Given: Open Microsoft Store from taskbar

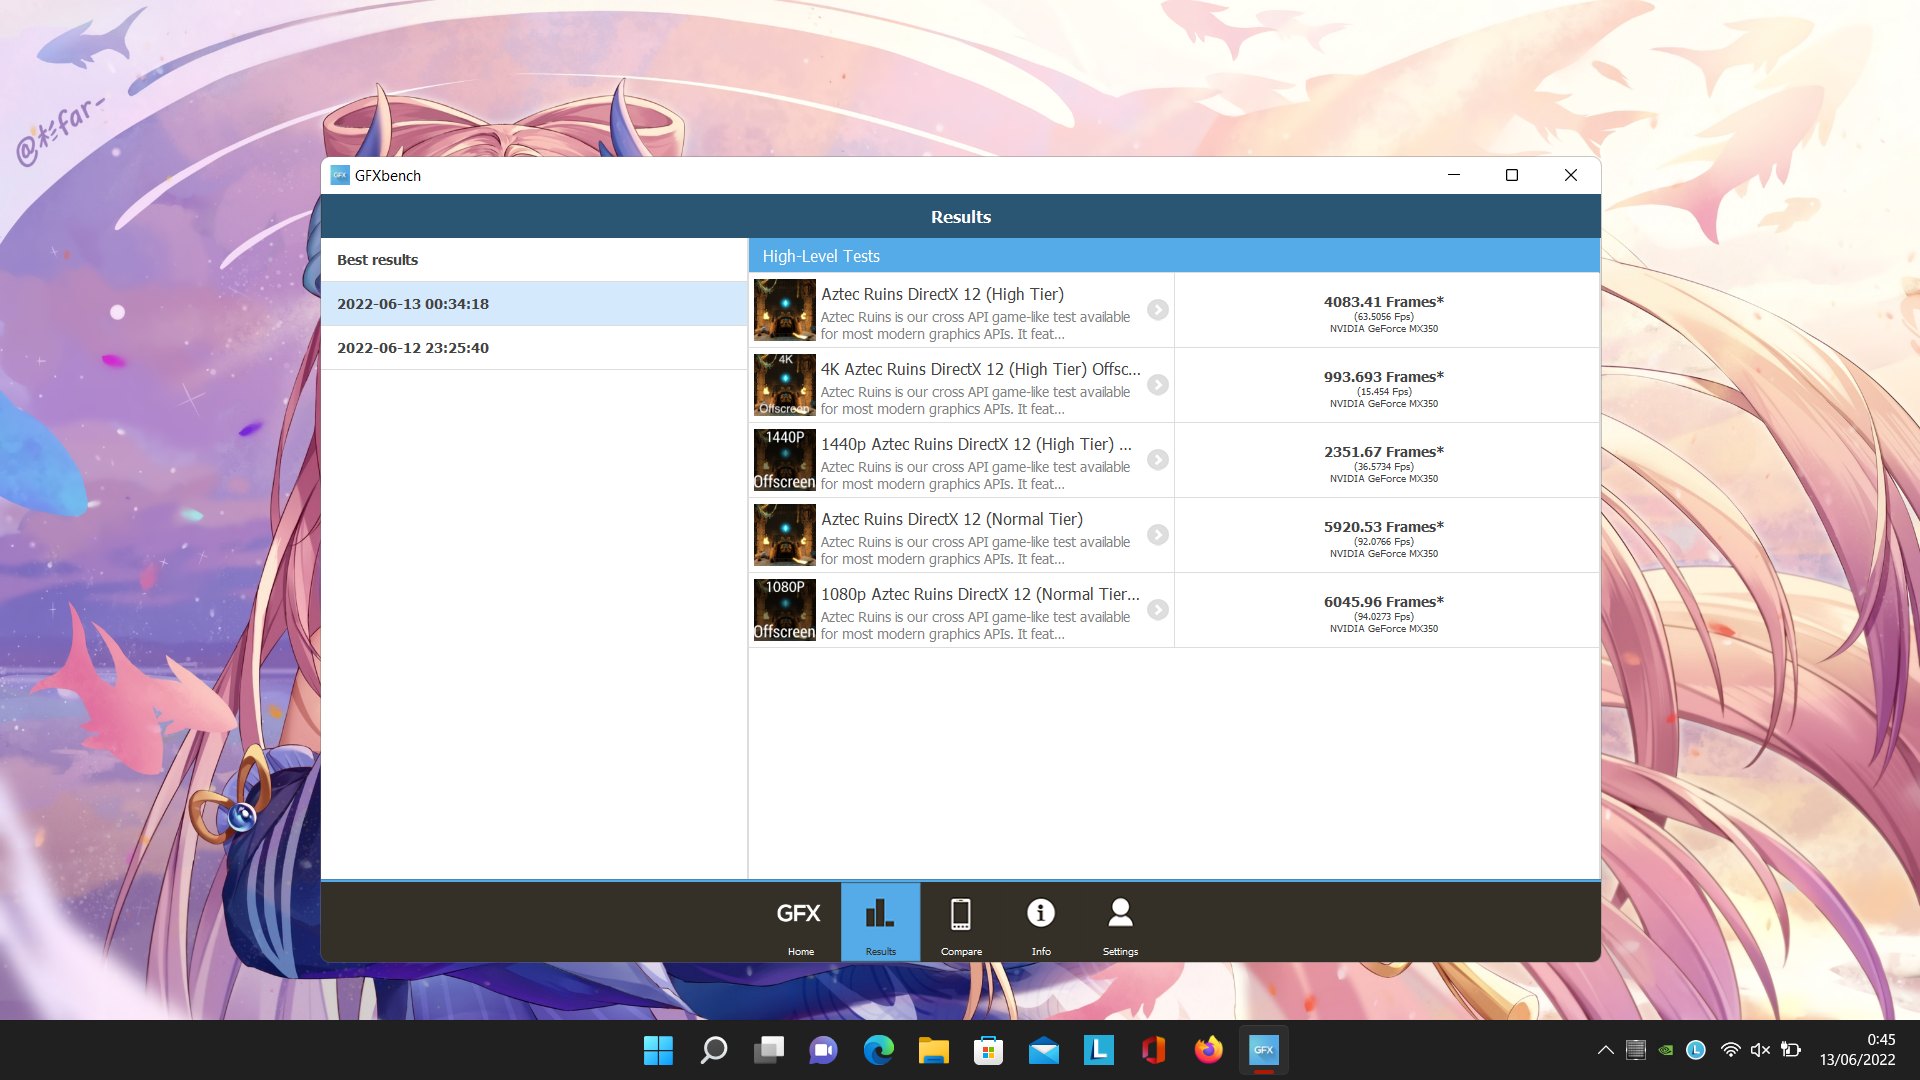Looking at the screenshot, I should tap(989, 1050).
